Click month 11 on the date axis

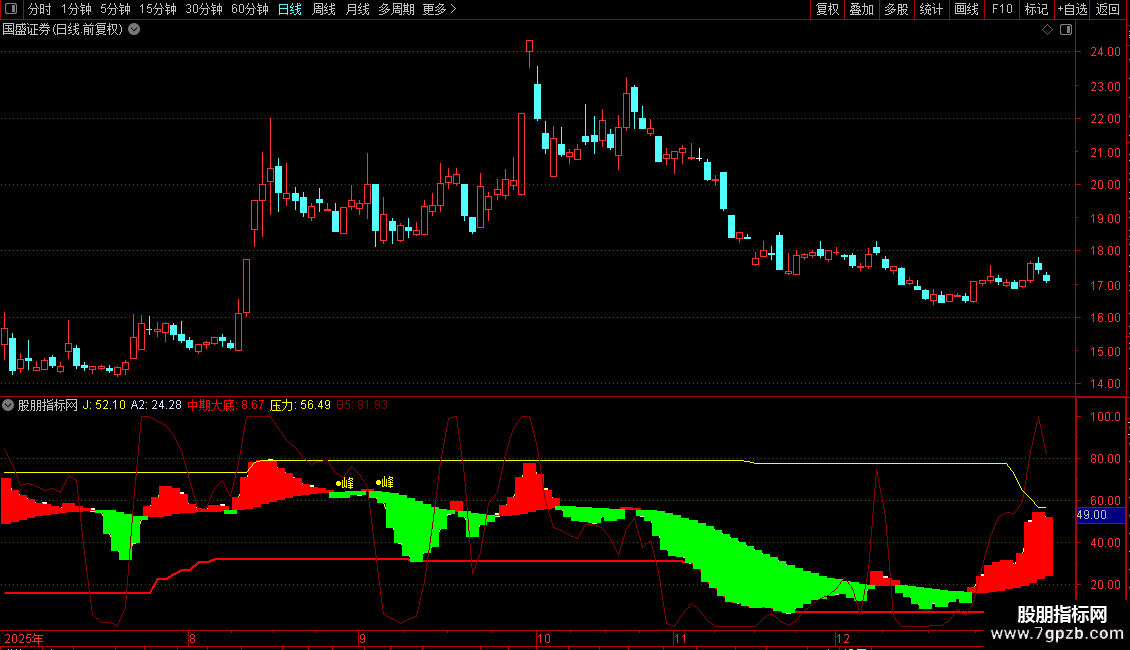tap(680, 638)
